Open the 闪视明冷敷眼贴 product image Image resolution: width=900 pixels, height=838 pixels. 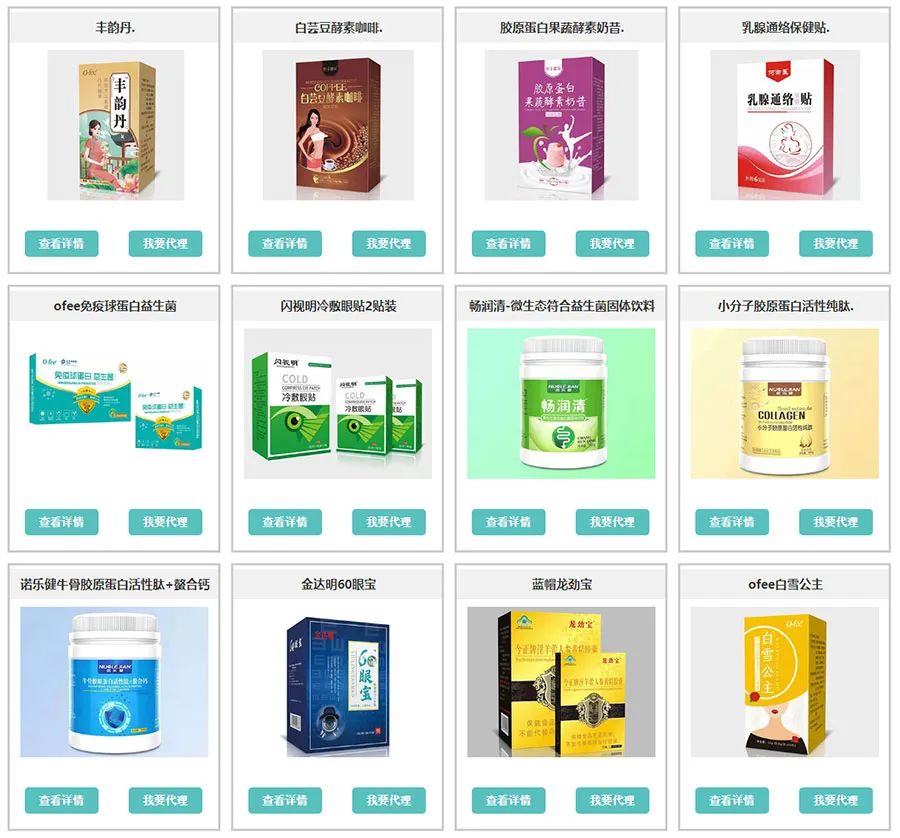[338, 404]
